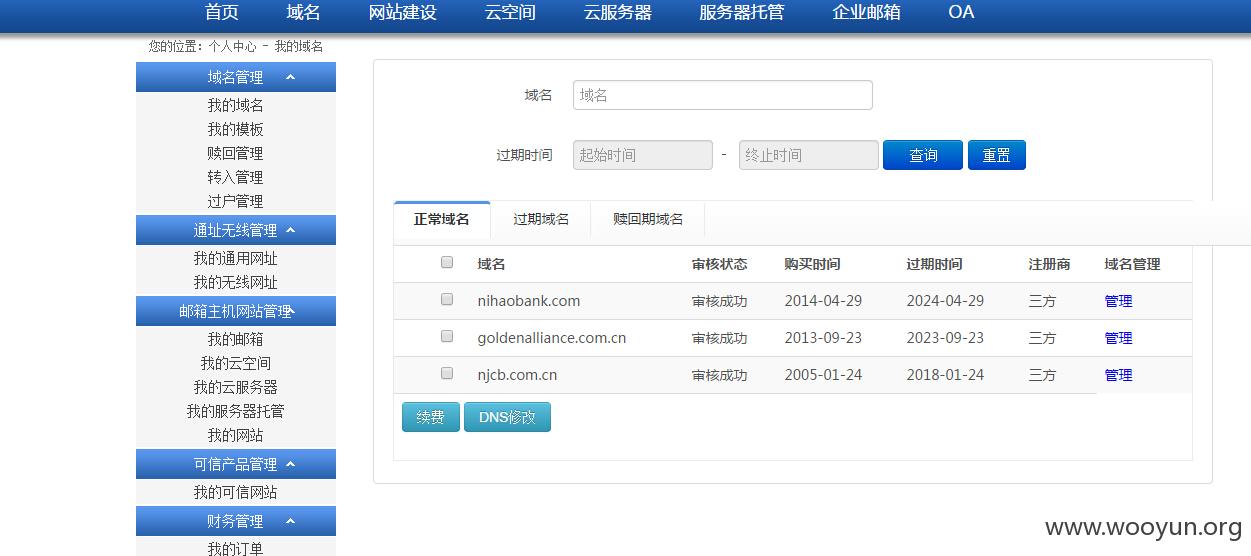Open 我的网站 in the sidebar
1251x556 pixels.
(236, 435)
